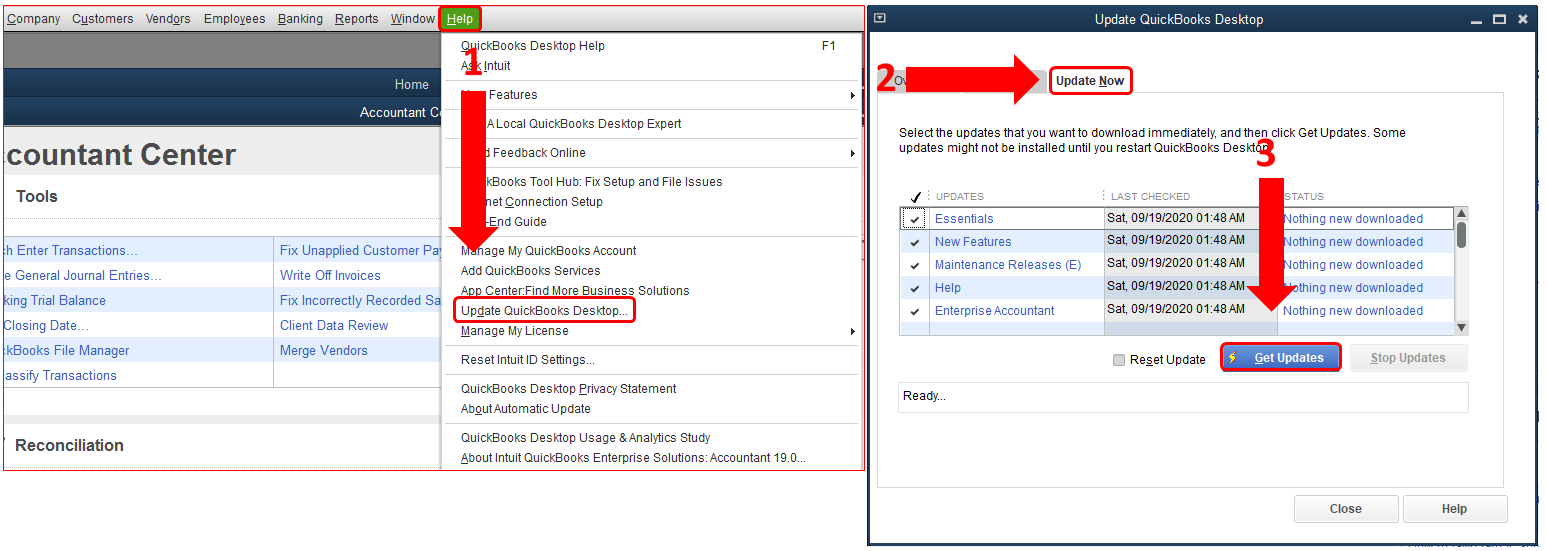Open Client Data Review tool link
This screenshot has width=1546, height=551.
point(334,326)
